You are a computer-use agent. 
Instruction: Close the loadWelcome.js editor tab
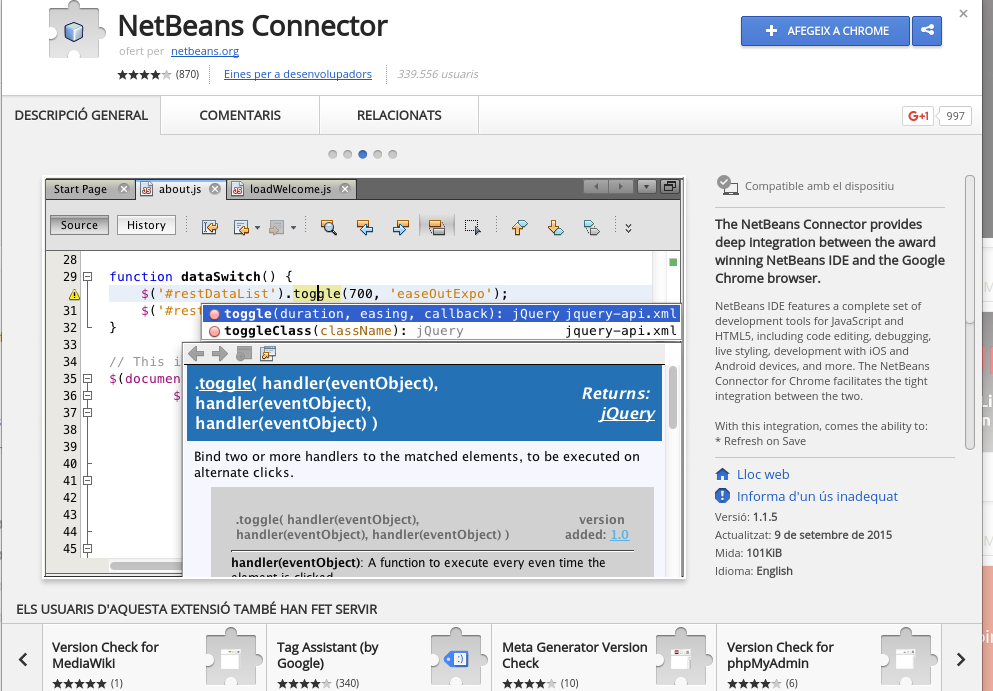[x=345, y=189]
